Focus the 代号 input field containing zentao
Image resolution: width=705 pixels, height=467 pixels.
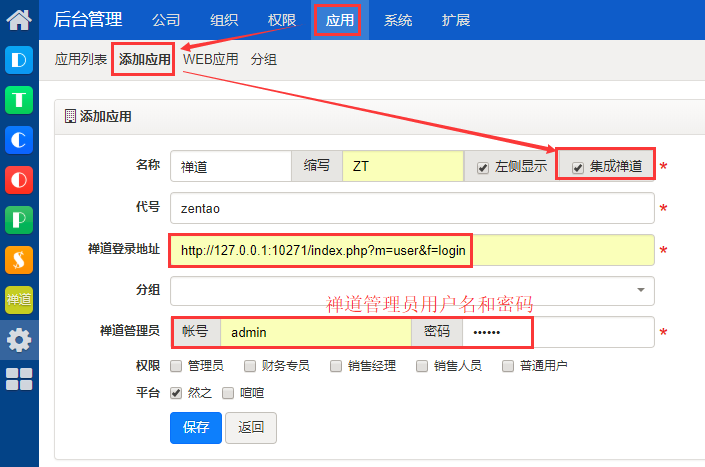[x=412, y=208]
